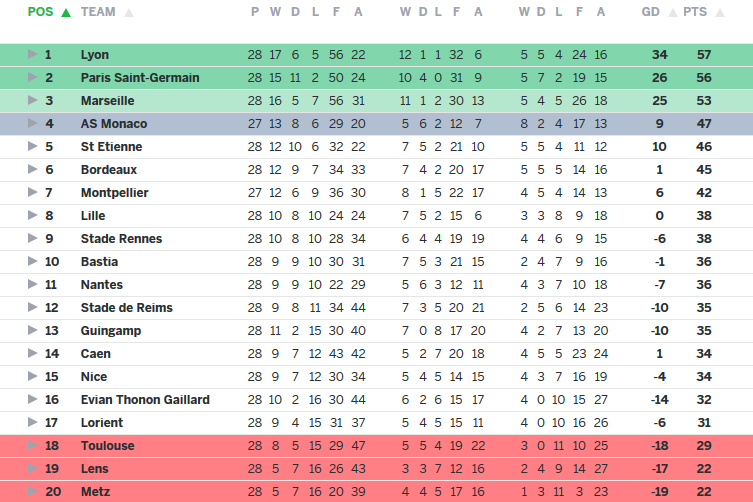753x502 pixels.
Task: Expand the Metz row arrow
Action: [x=32, y=491]
